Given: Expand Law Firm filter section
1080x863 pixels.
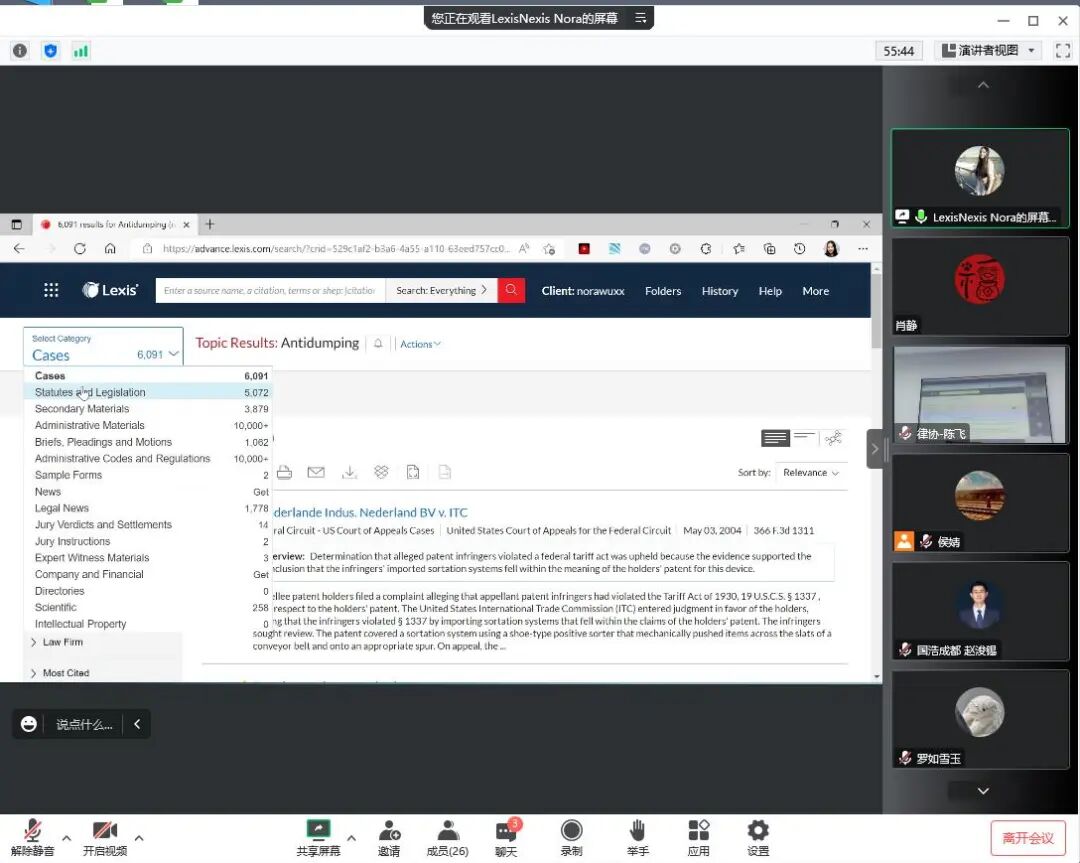Looking at the screenshot, I should 57,642.
